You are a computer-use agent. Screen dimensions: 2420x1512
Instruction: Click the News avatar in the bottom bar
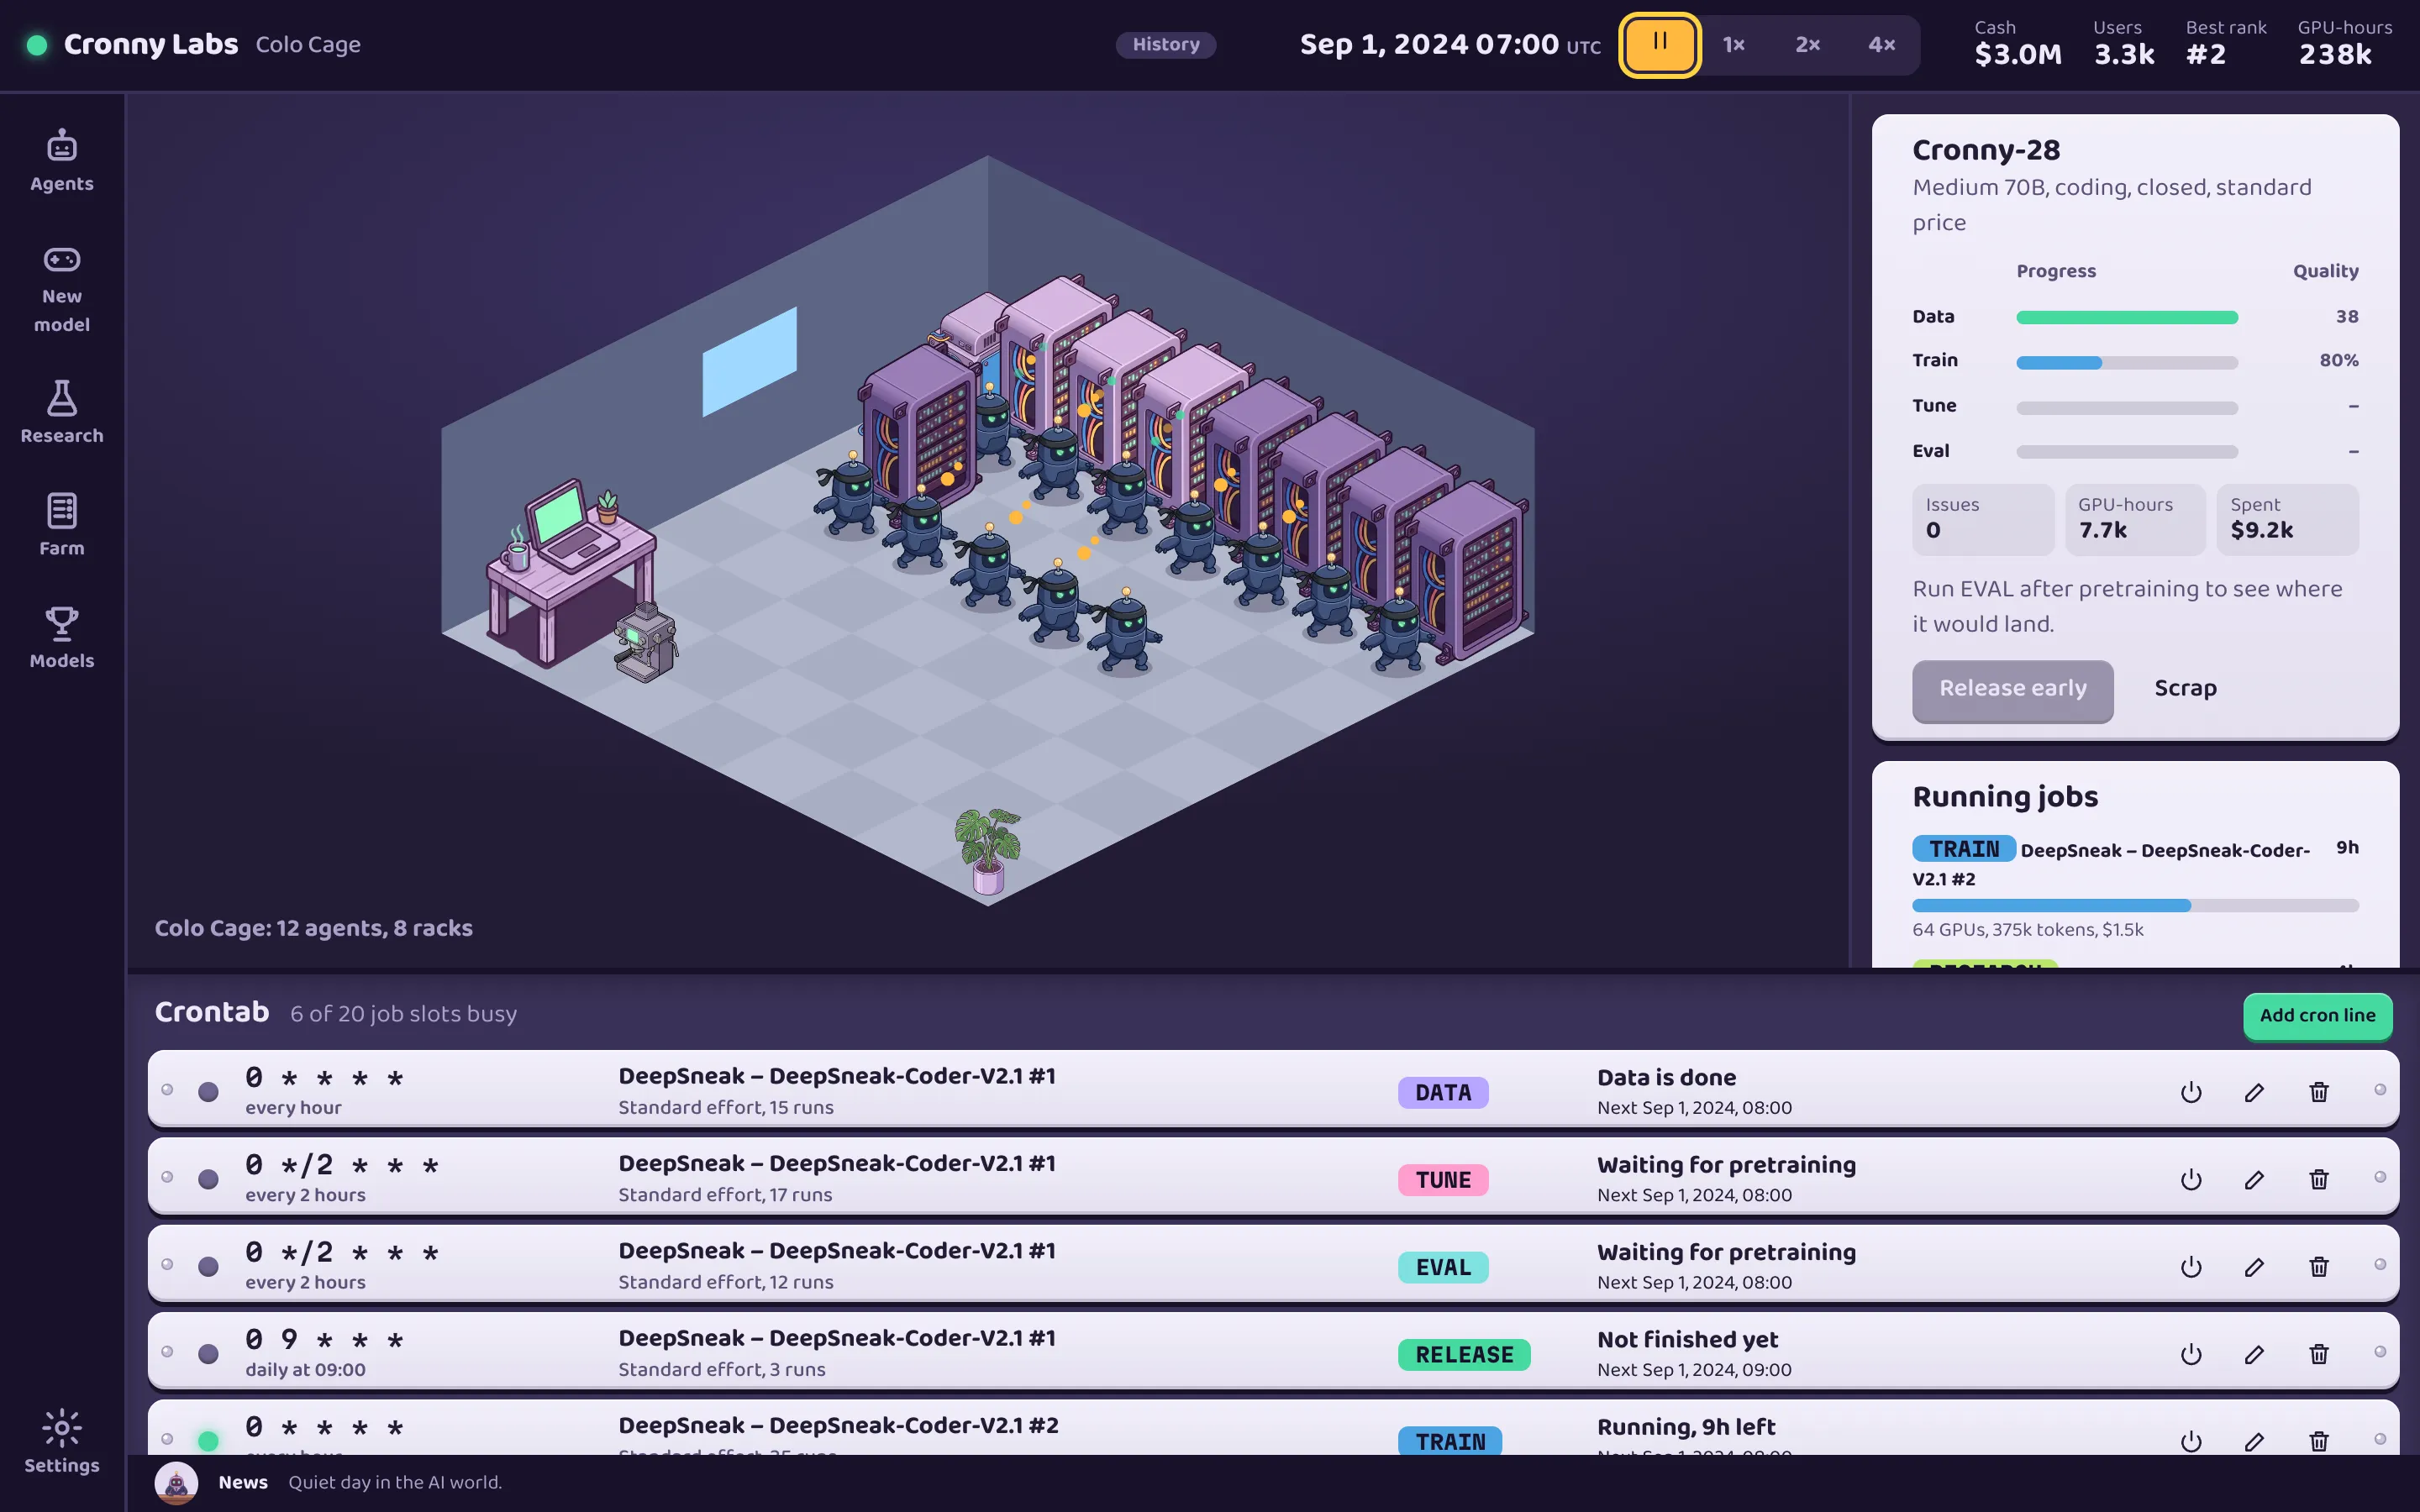tap(176, 1483)
